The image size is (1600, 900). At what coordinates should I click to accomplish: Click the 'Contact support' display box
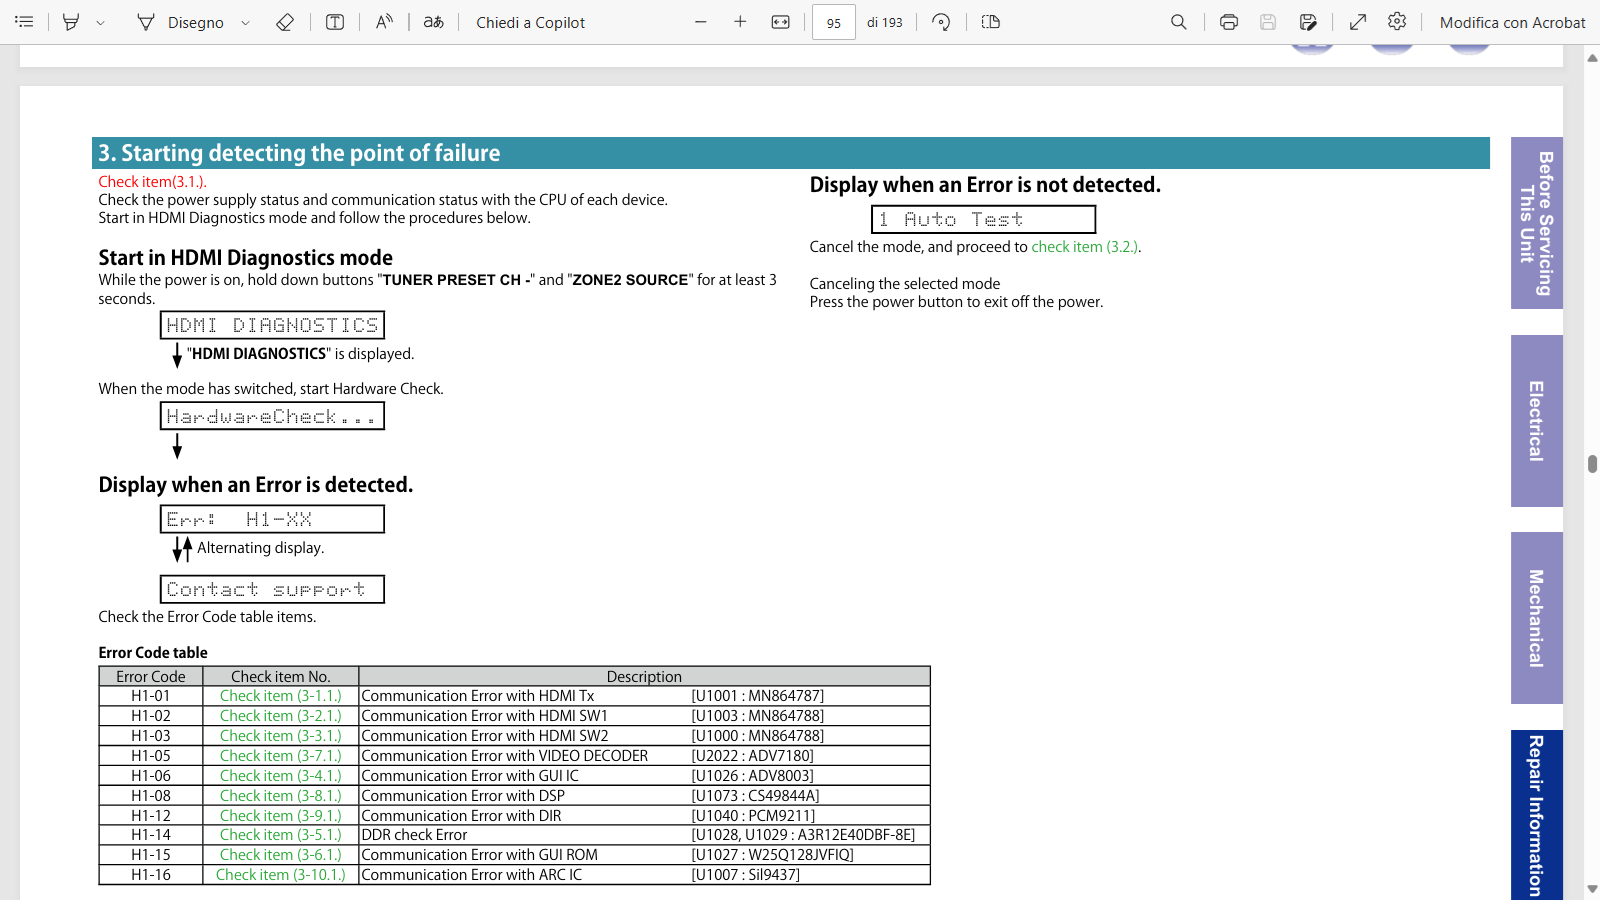[x=272, y=589]
